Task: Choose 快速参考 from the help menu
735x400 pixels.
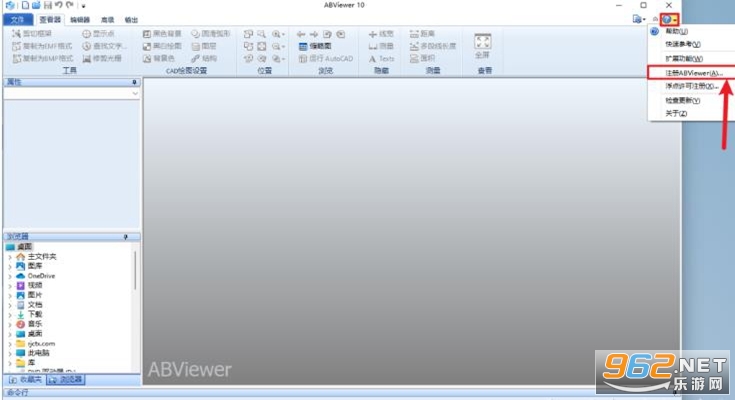Action: pos(682,44)
